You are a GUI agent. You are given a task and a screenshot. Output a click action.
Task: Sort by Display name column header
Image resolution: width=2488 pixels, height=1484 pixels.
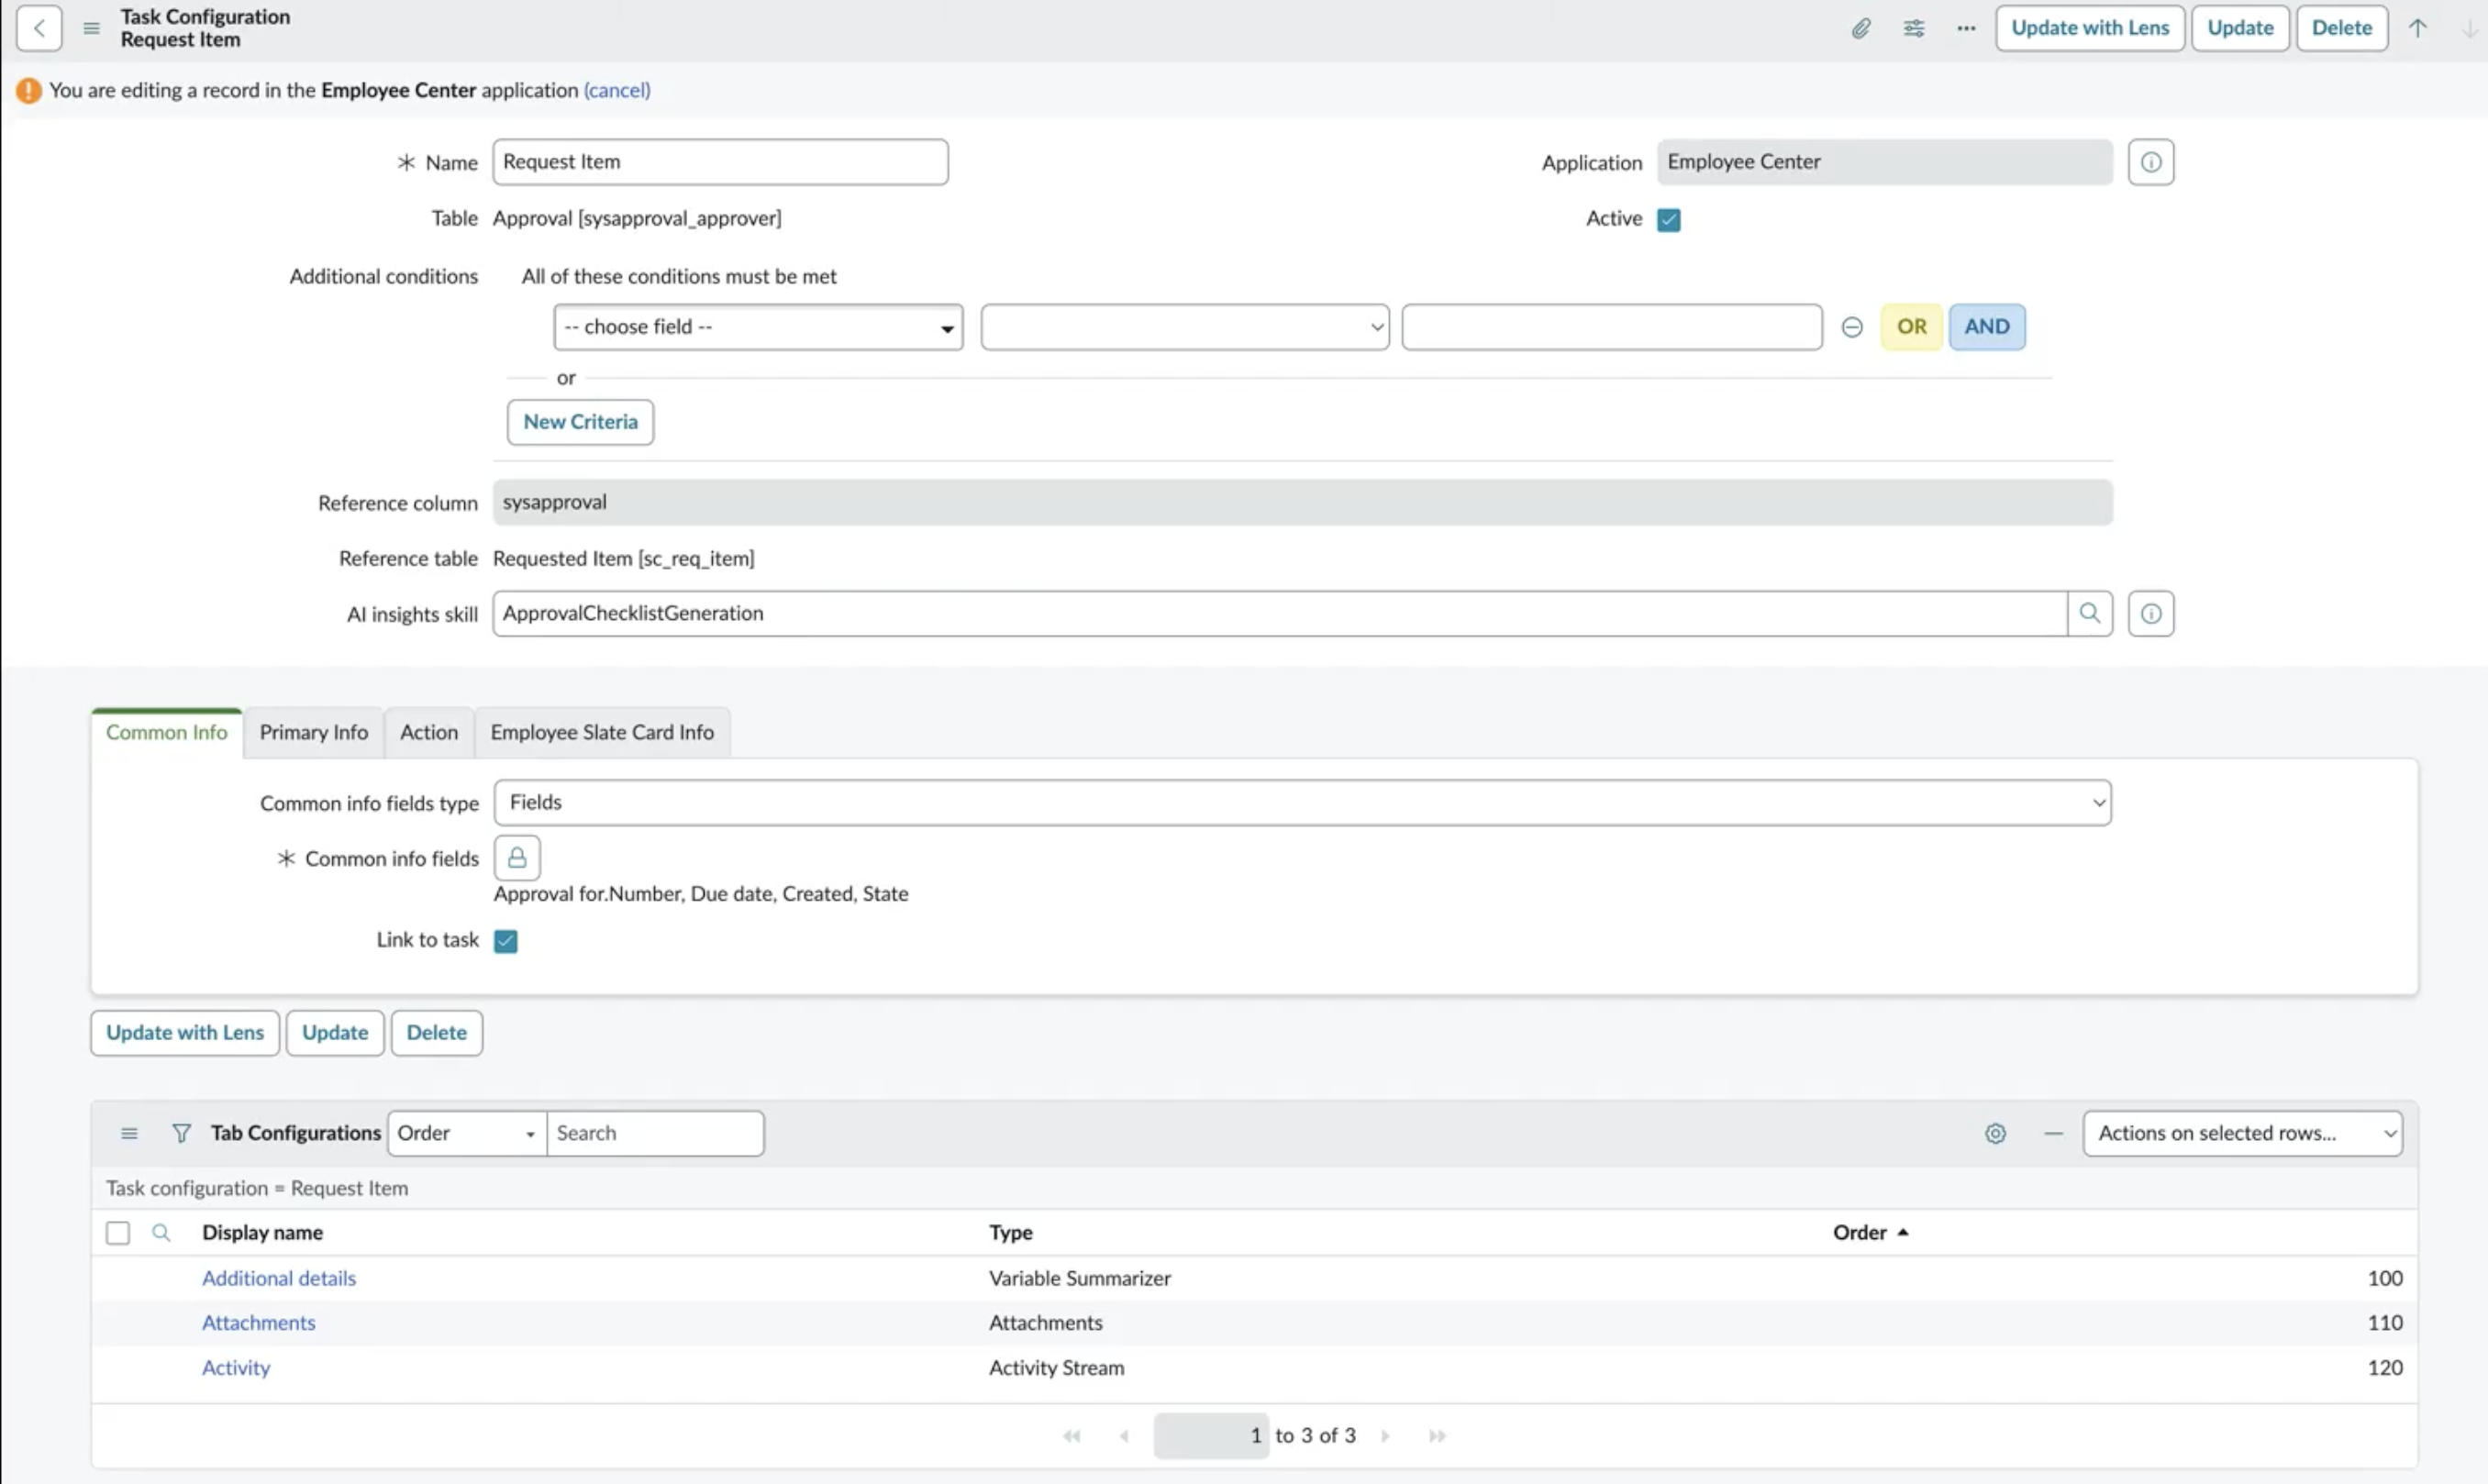tap(262, 1232)
